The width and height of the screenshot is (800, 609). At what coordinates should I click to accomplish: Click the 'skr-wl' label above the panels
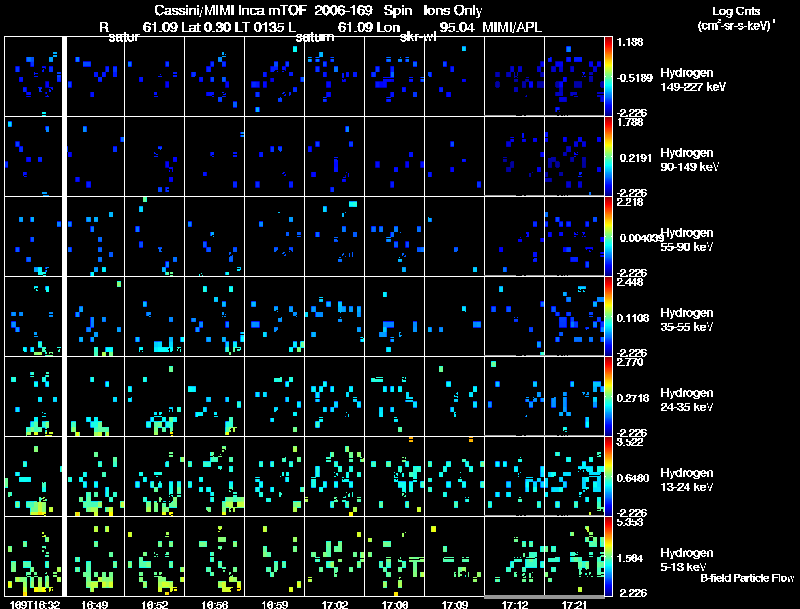tap(418, 37)
